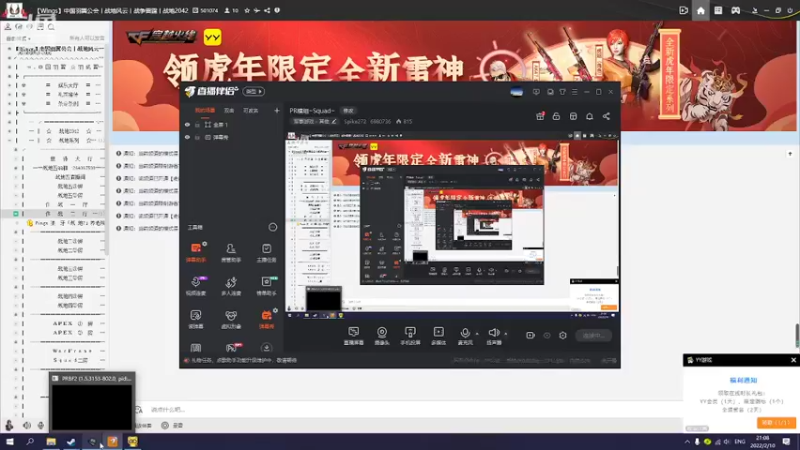Click the speaker icon at the YY window bottom-left
Screen dimensions: 800x450
coord(27,425)
